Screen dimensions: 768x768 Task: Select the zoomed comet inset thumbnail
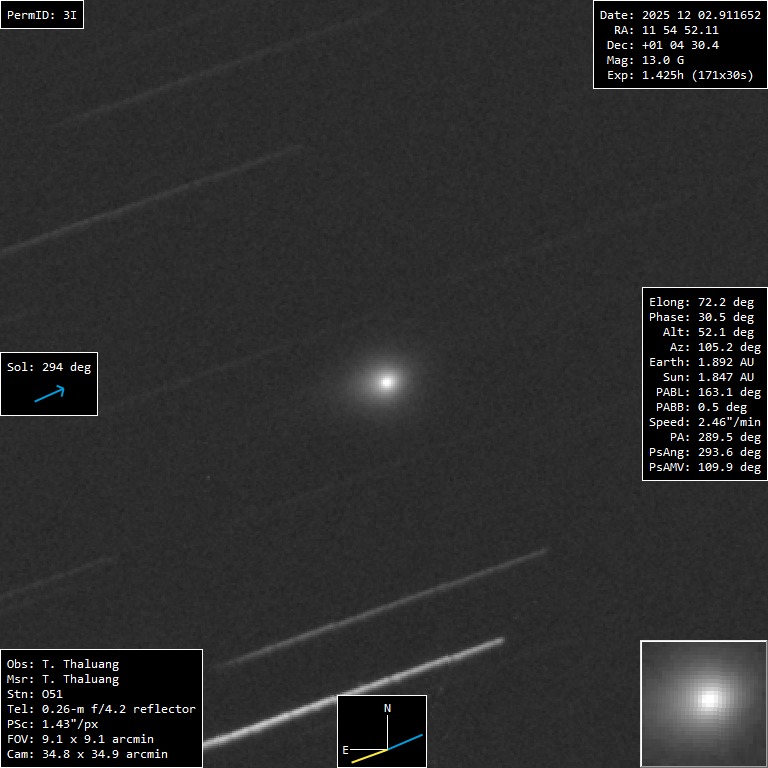pos(703,703)
